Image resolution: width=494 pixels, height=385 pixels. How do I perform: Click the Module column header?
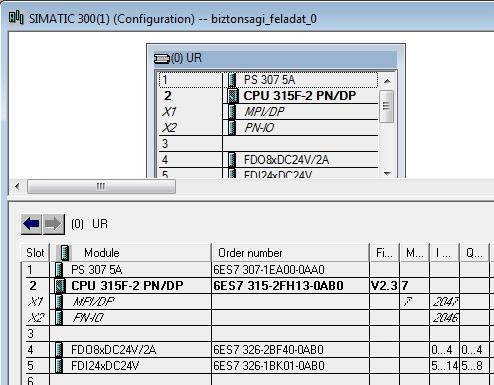coord(131,253)
